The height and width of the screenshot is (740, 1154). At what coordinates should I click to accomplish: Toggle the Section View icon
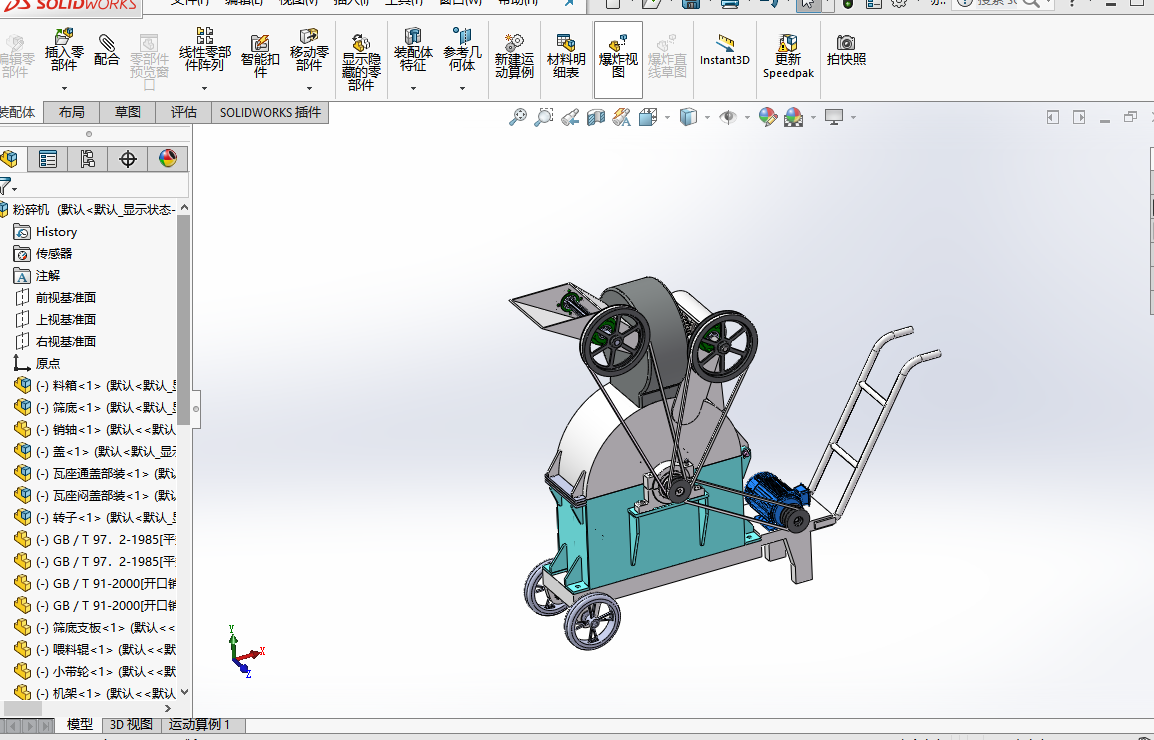point(595,117)
